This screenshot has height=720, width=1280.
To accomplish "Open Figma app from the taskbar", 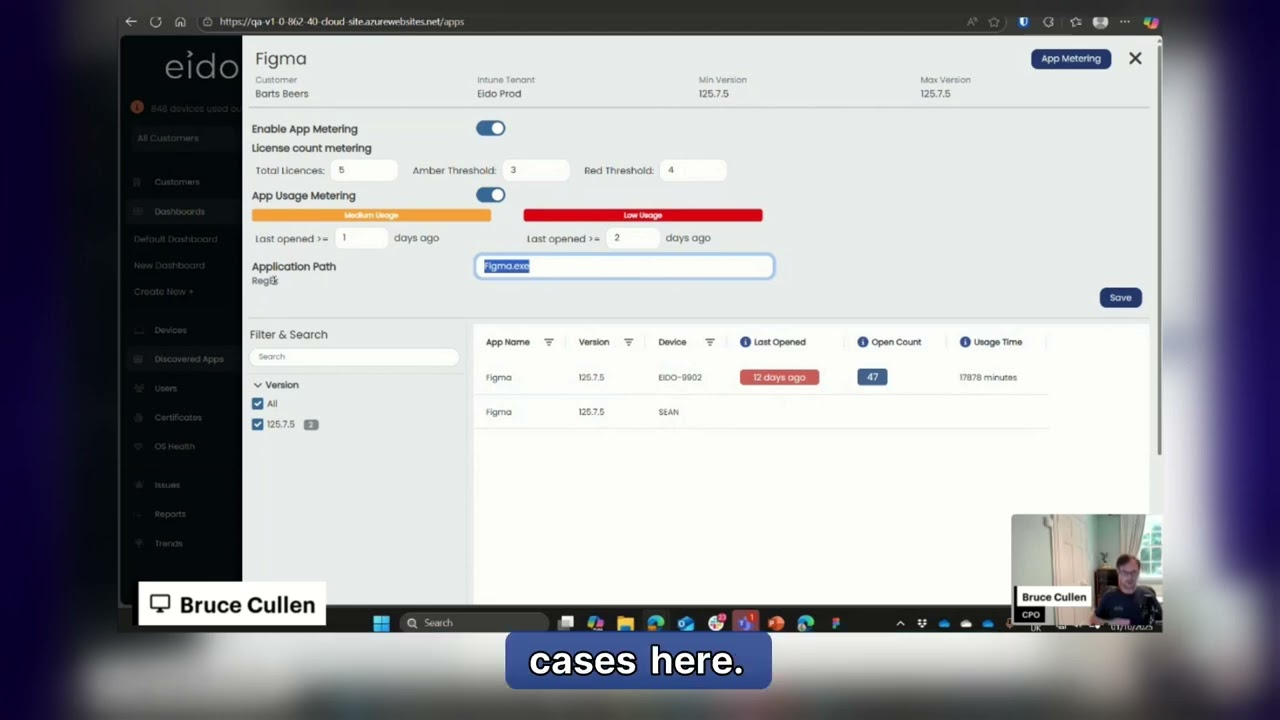I will coord(836,623).
